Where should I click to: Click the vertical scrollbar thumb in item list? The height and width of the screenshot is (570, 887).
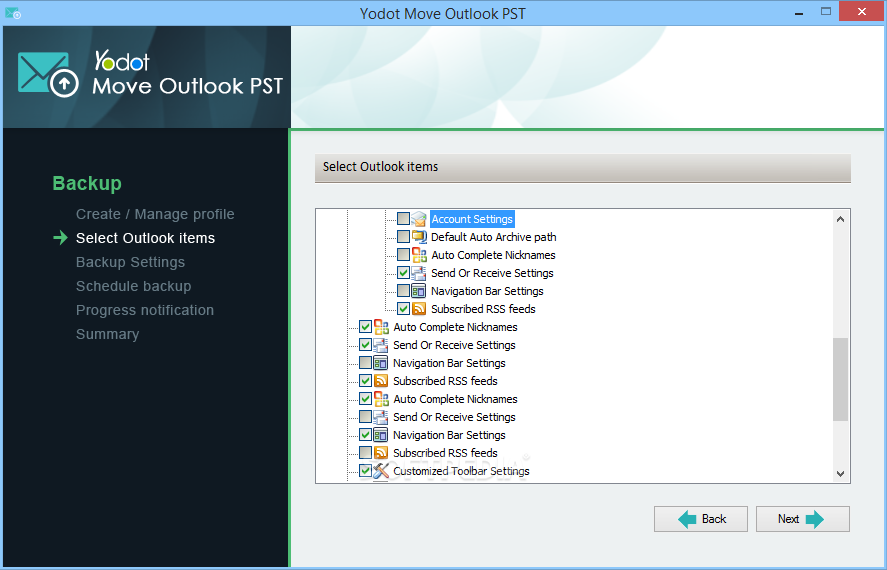tap(841, 379)
